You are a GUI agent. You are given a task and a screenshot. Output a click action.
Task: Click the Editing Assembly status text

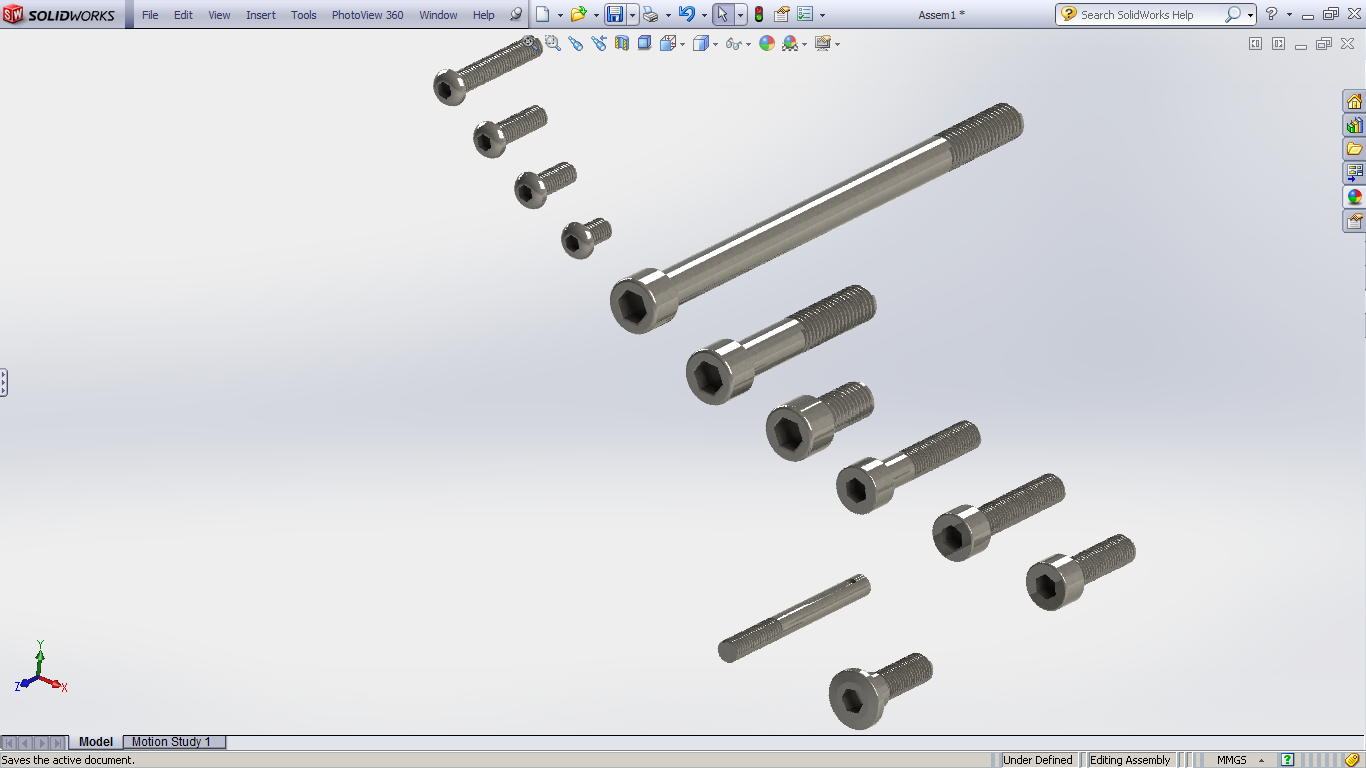(x=1130, y=760)
